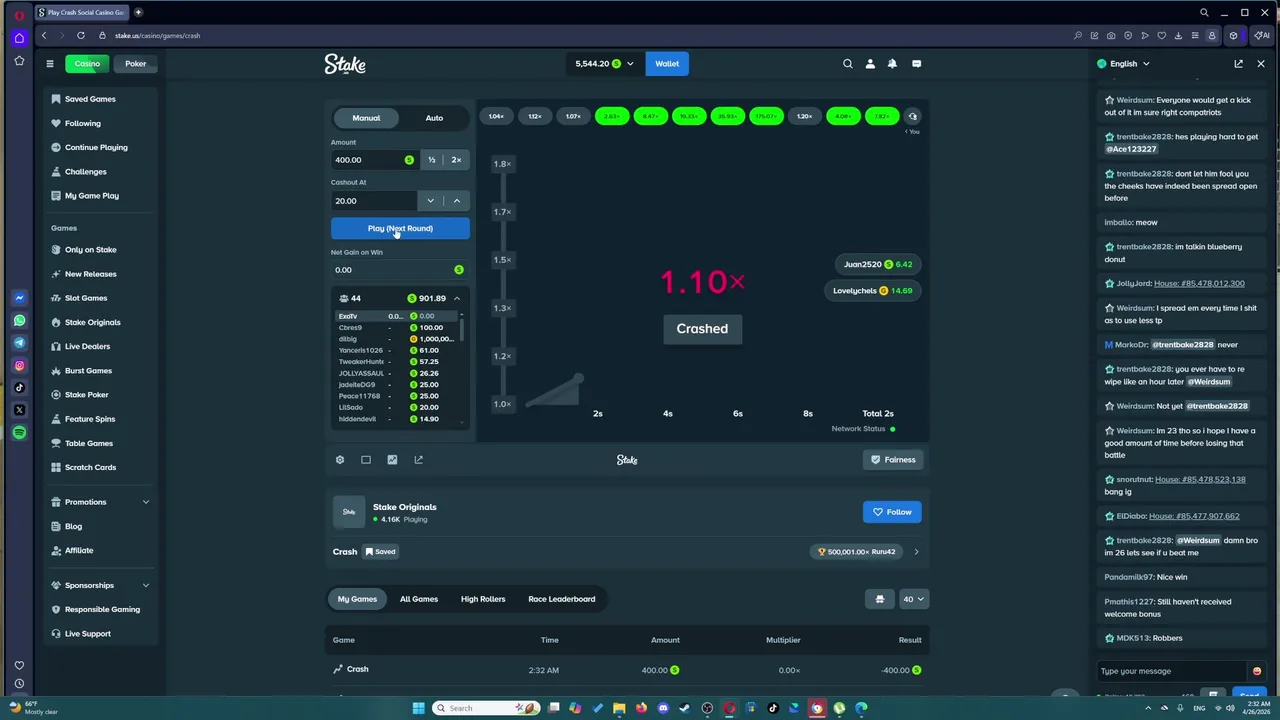Open the notifications bell icon

(892, 64)
